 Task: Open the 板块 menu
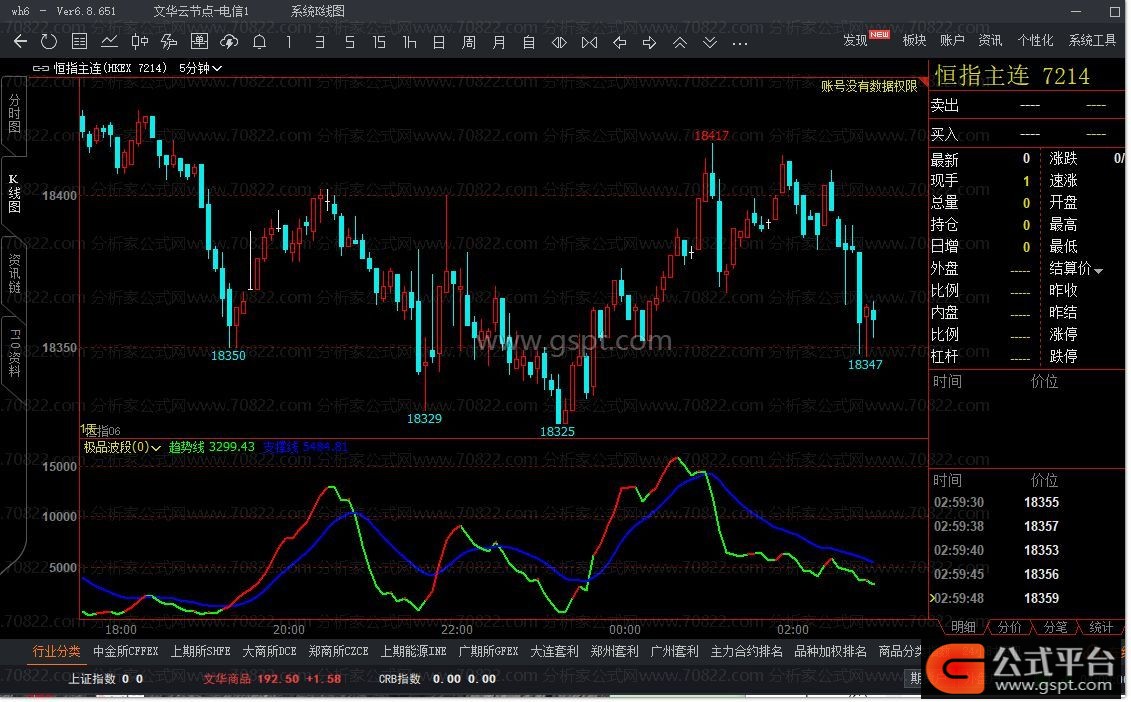tap(914, 40)
